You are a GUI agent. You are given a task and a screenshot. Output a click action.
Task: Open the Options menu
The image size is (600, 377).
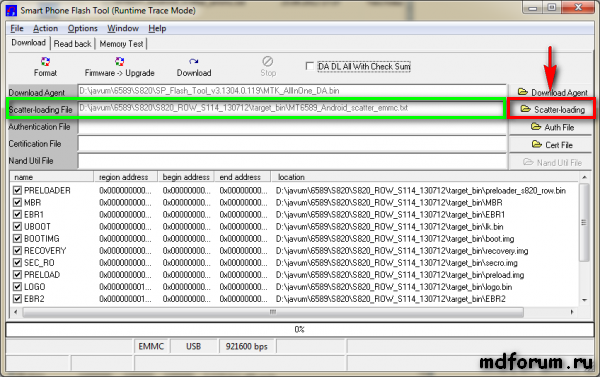pos(82,28)
